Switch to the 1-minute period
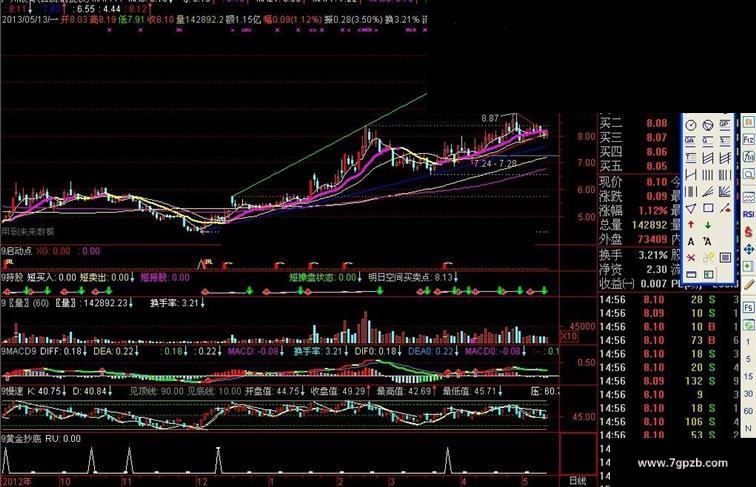The width and height of the screenshot is (756, 487). pos(748,342)
